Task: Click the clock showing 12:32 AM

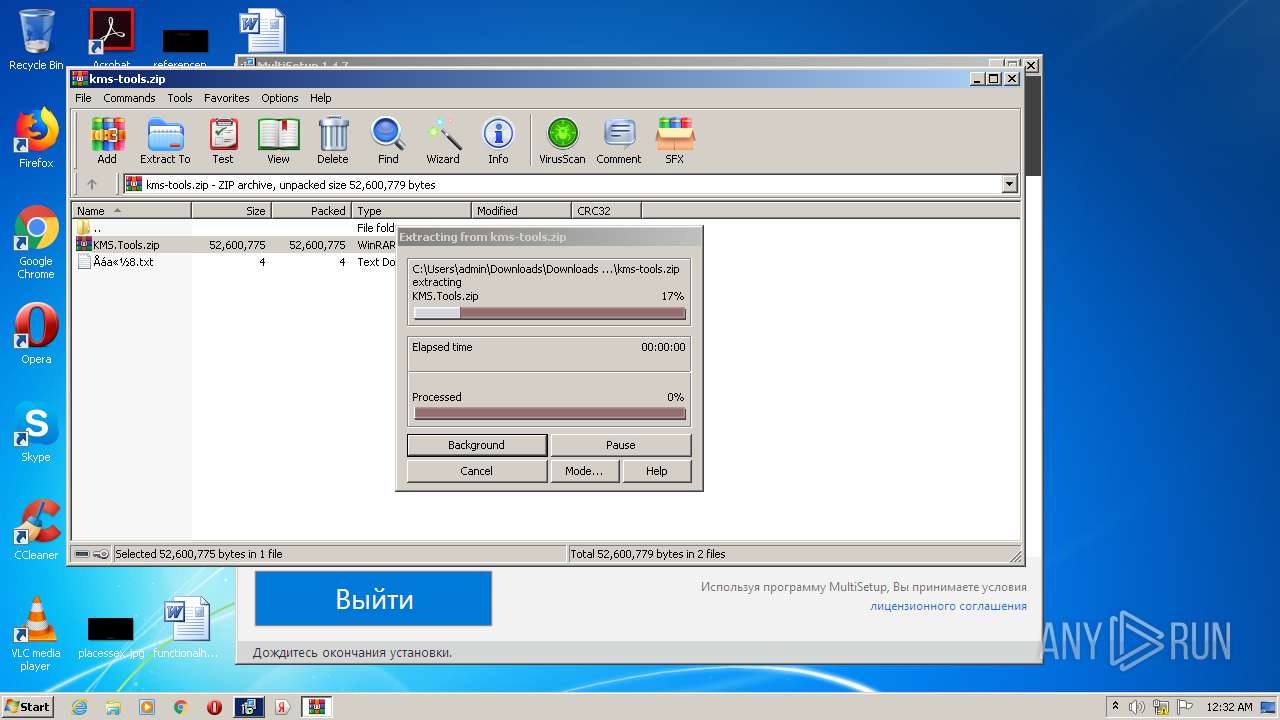Action: (1229, 707)
